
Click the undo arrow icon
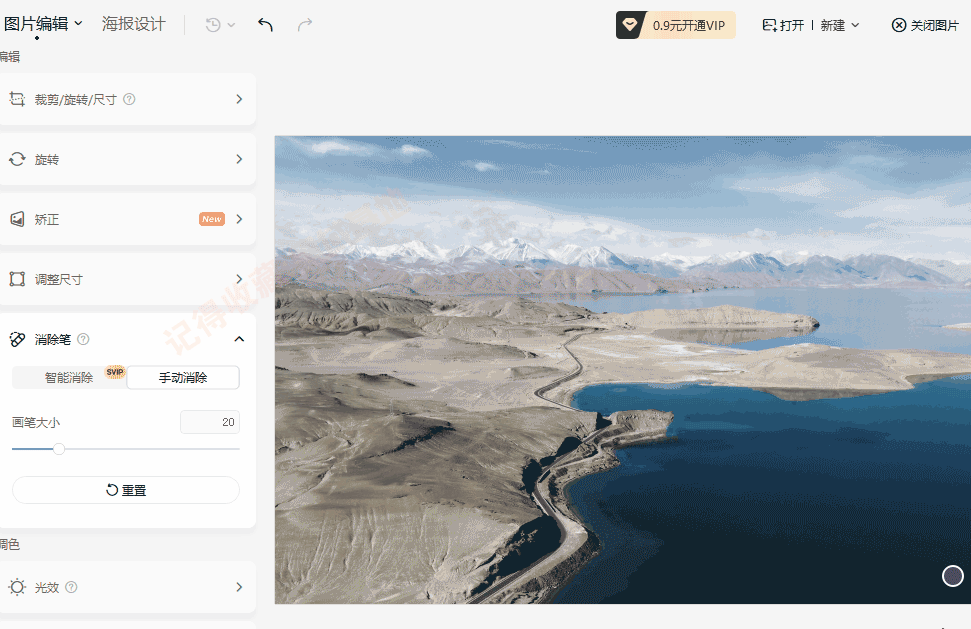(x=265, y=25)
